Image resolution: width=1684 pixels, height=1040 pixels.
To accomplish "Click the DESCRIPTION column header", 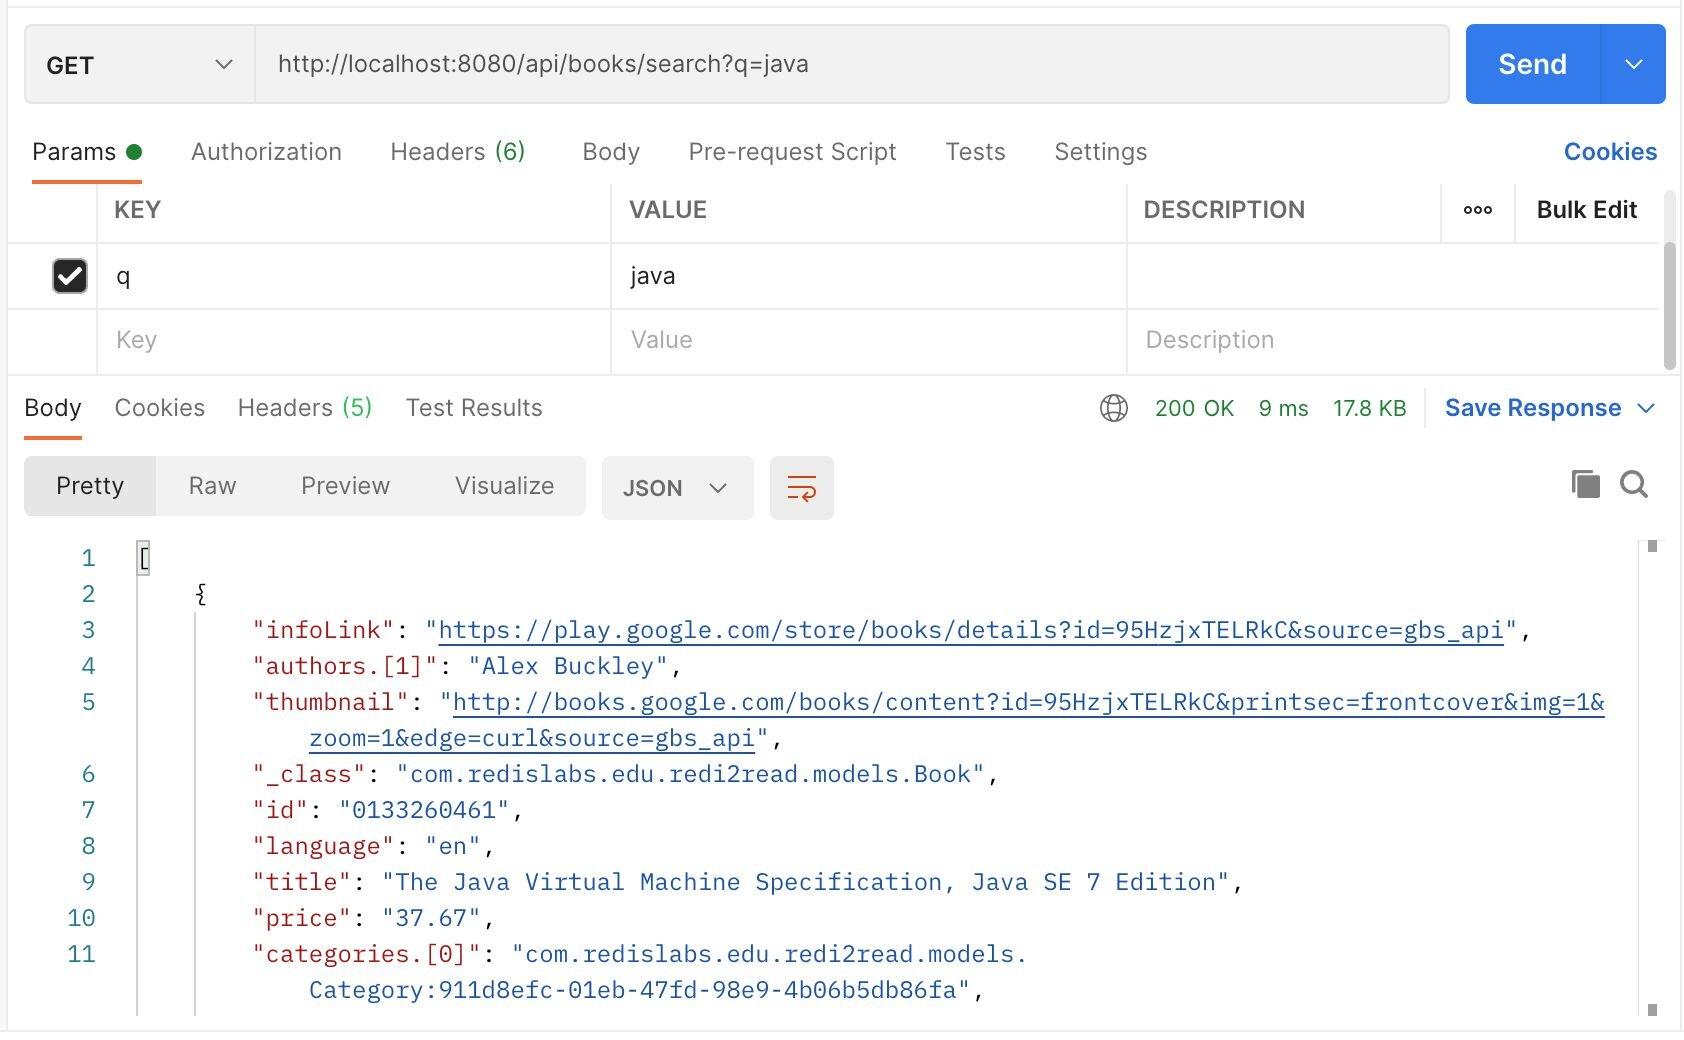I will 1224,210.
